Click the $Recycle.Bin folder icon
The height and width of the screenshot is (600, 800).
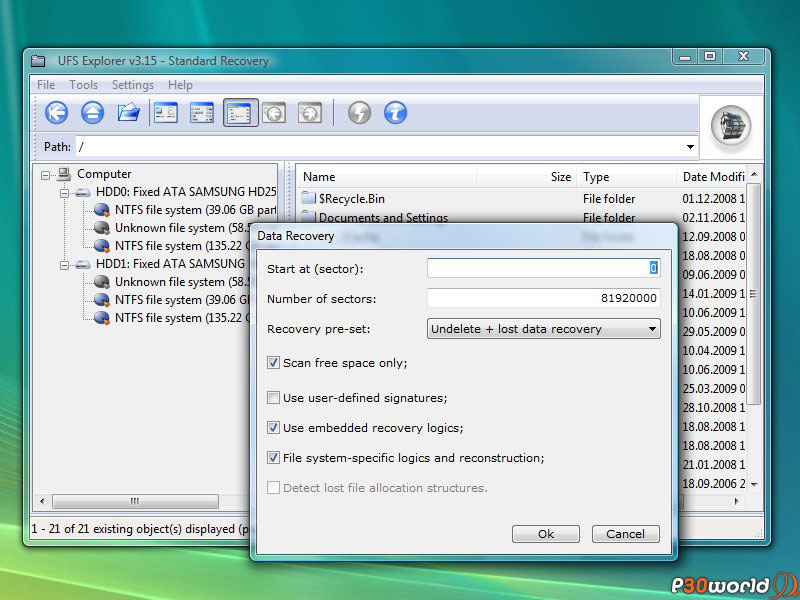click(x=309, y=198)
